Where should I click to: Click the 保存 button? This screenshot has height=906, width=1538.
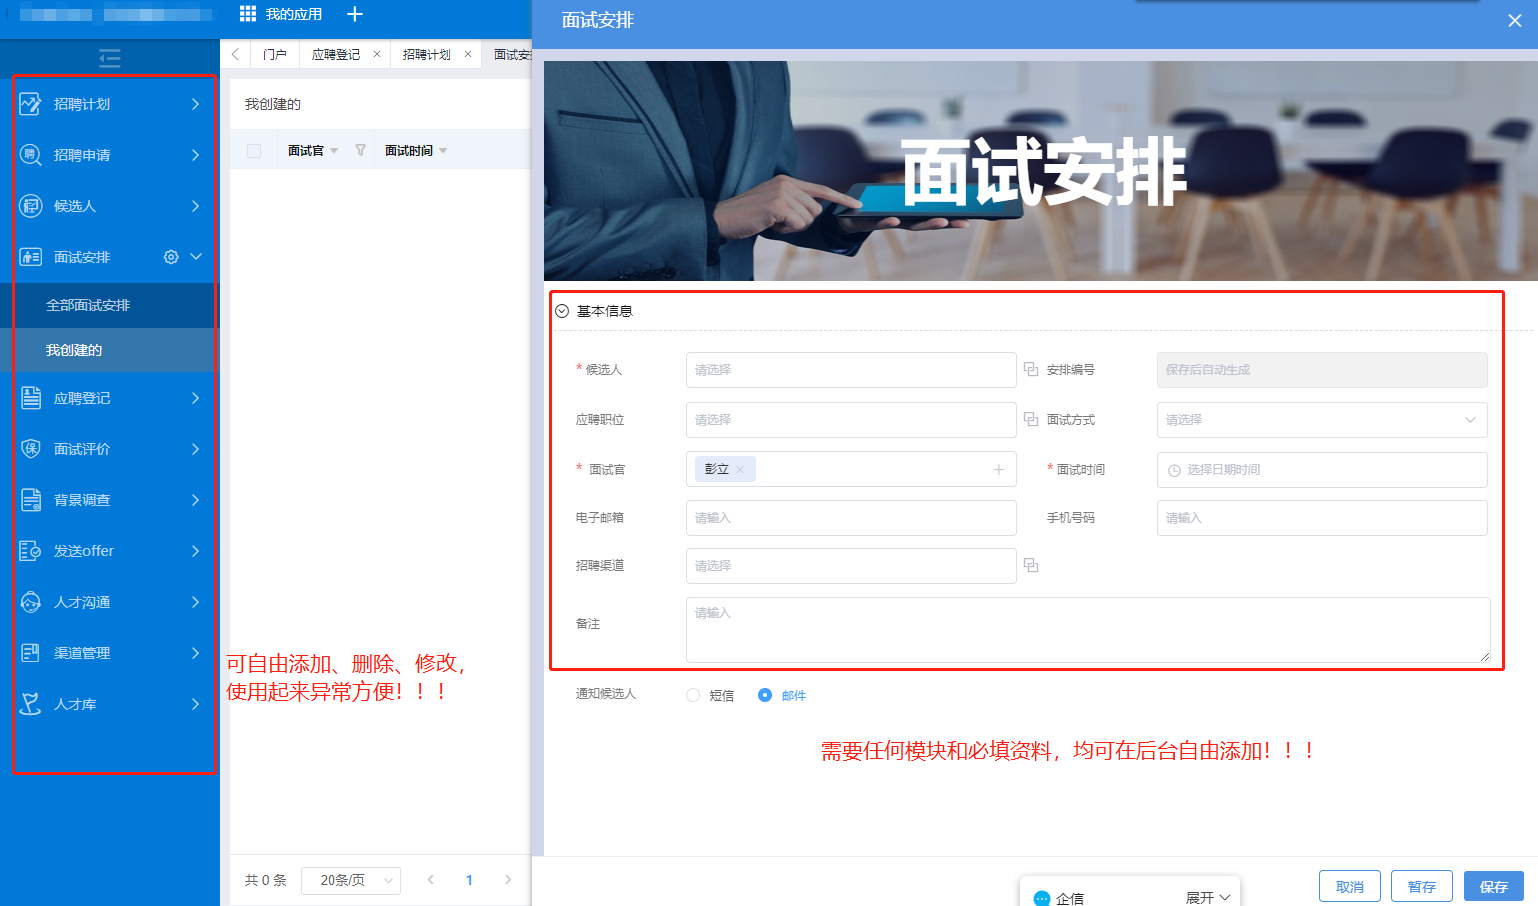[1494, 887]
